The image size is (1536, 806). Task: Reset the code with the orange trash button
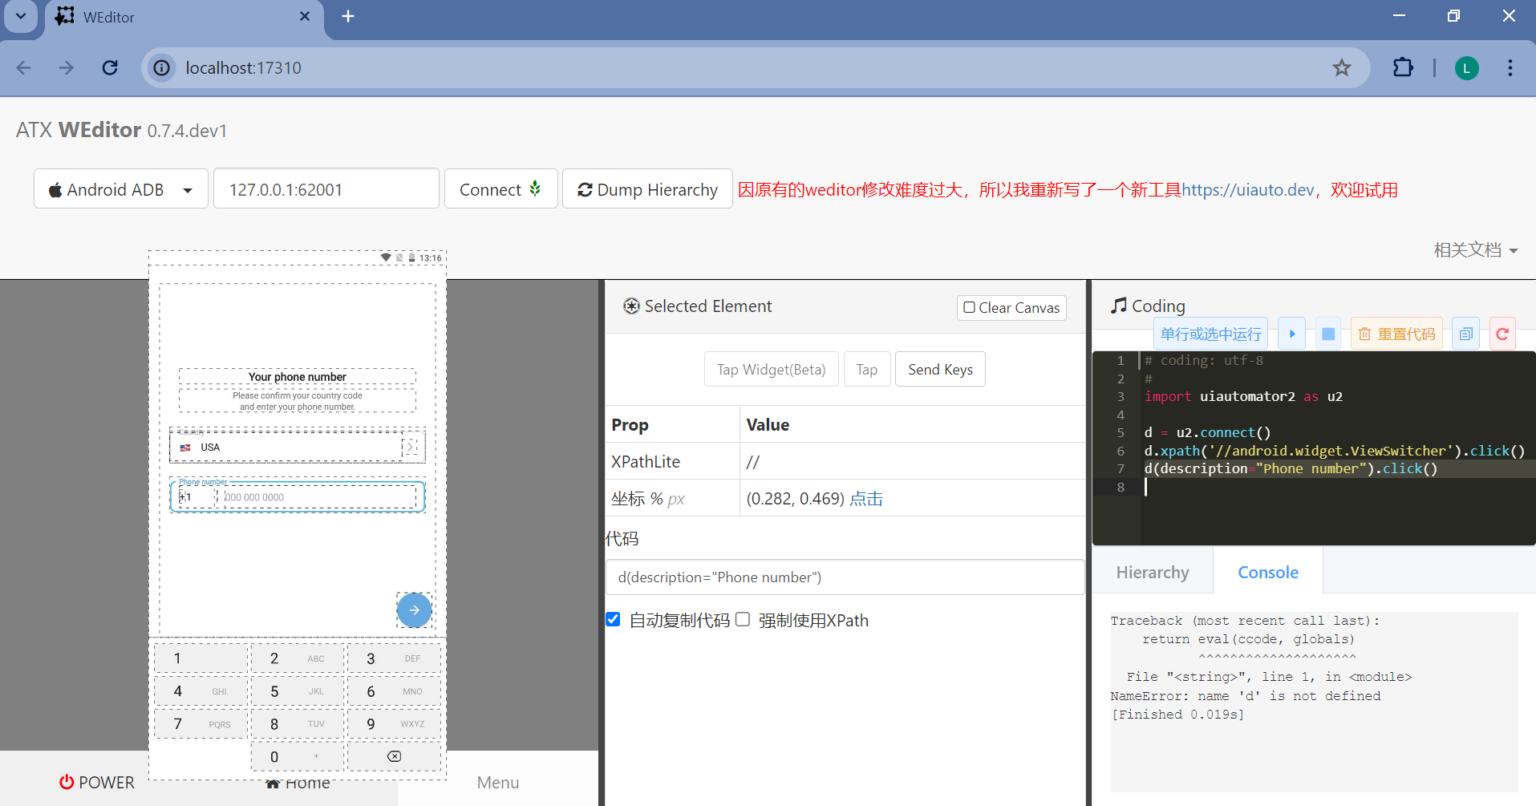[1397, 334]
